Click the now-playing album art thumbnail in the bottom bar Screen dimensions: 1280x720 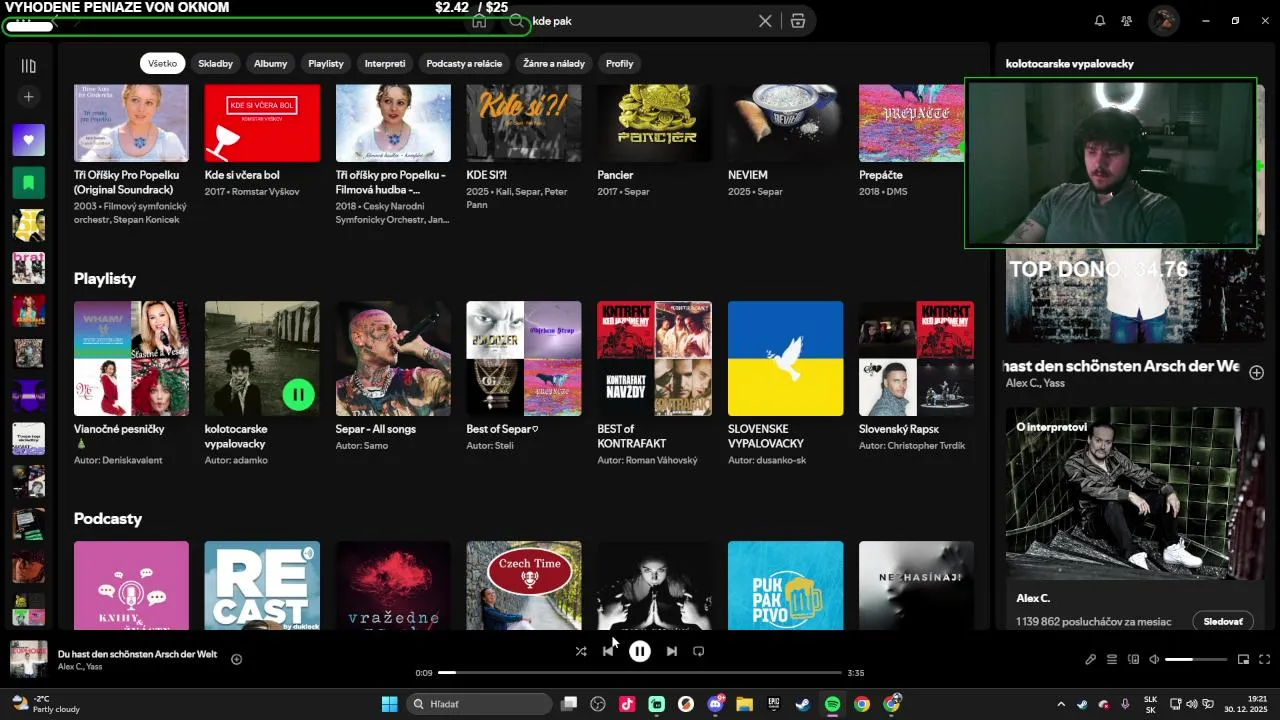pyautogui.click(x=29, y=659)
